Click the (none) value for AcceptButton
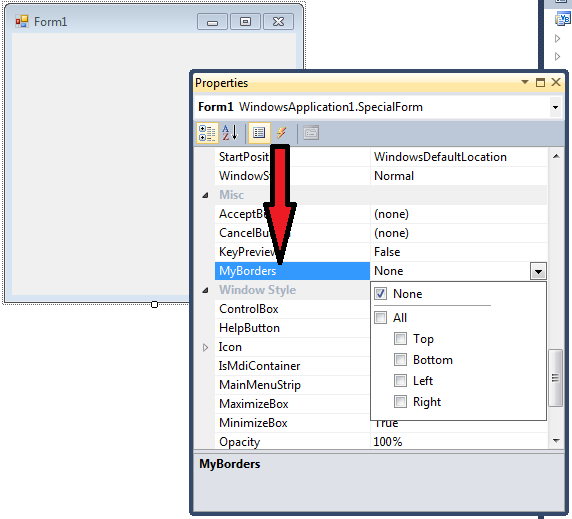This screenshot has height=519, width=572. (391, 214)
